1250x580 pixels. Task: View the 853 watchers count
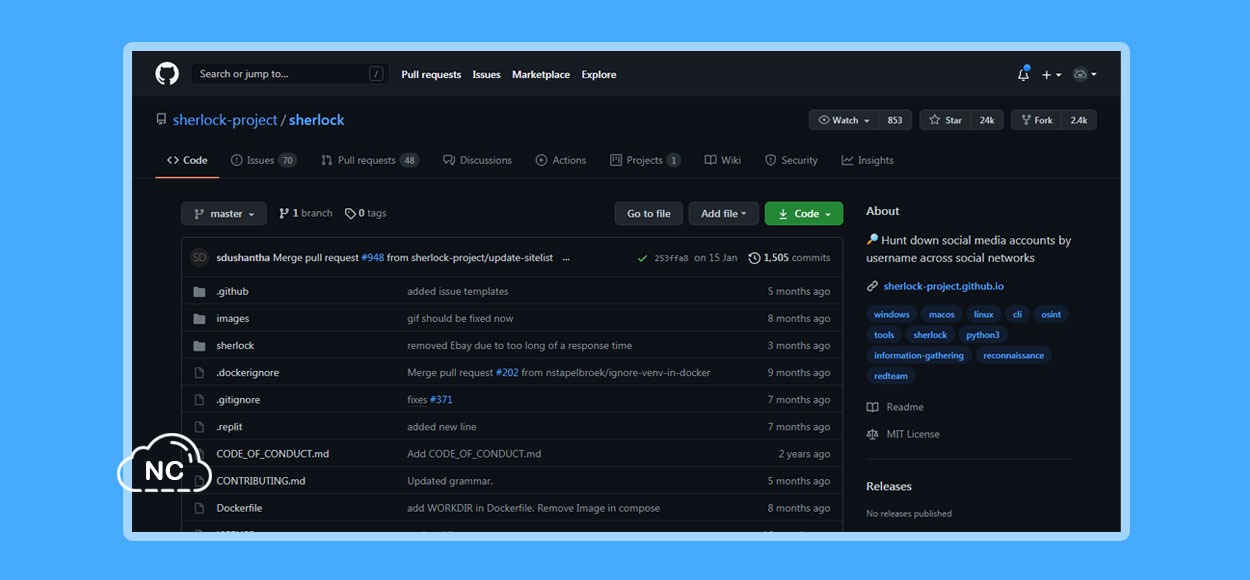coord(895,120)
